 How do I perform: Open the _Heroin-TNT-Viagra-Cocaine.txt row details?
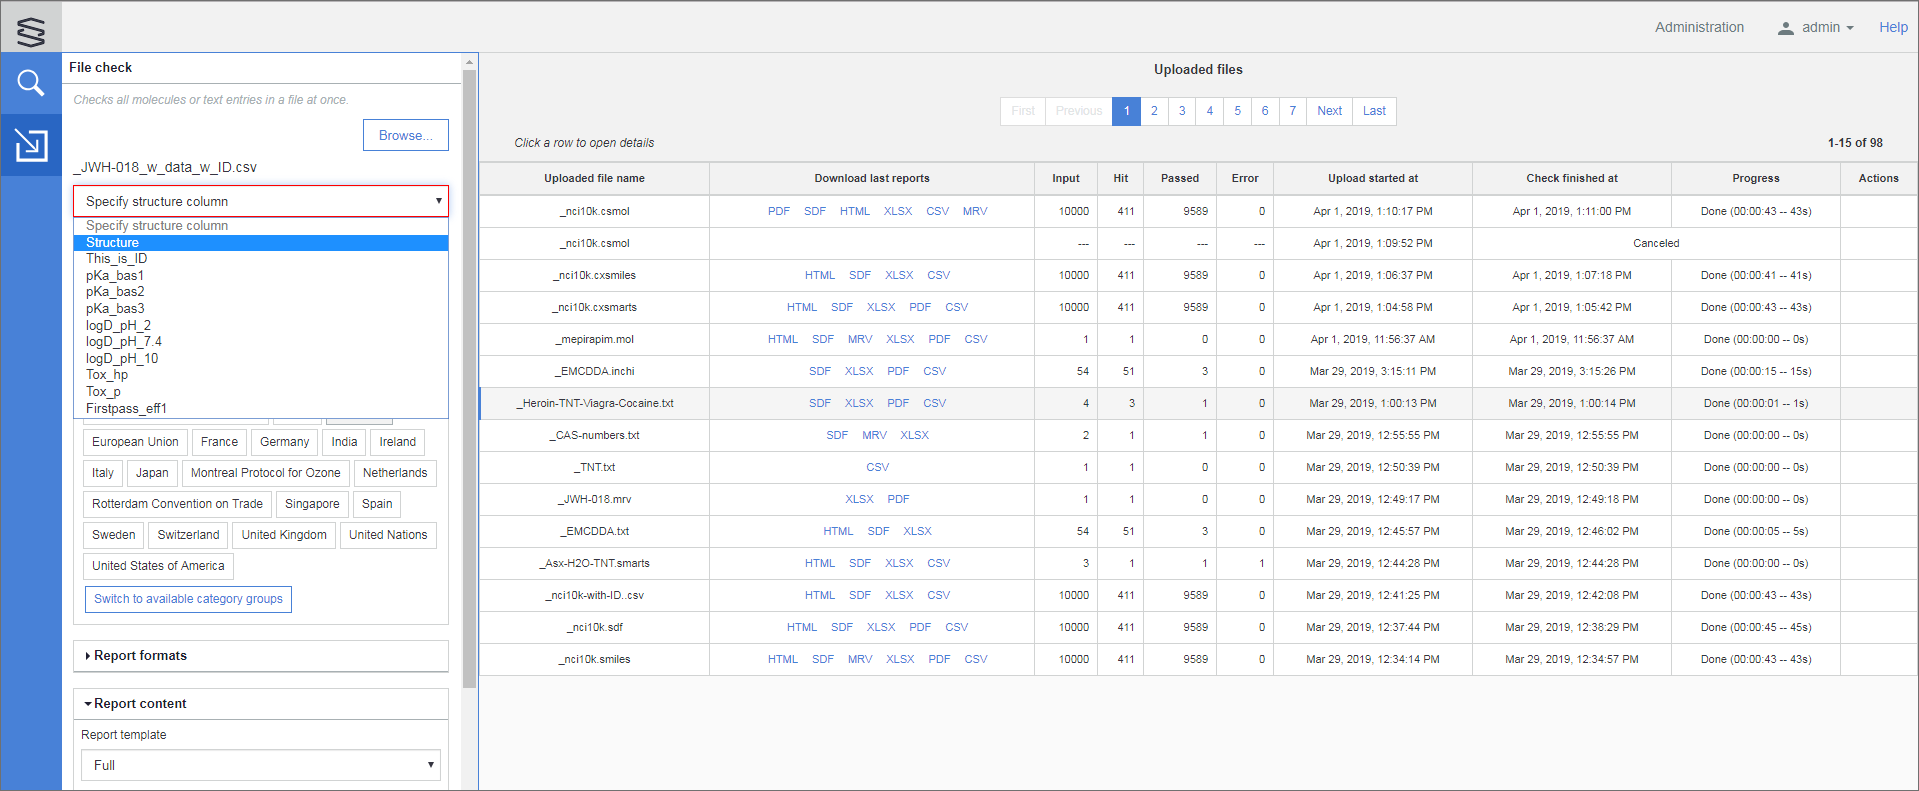pos(595,404)
